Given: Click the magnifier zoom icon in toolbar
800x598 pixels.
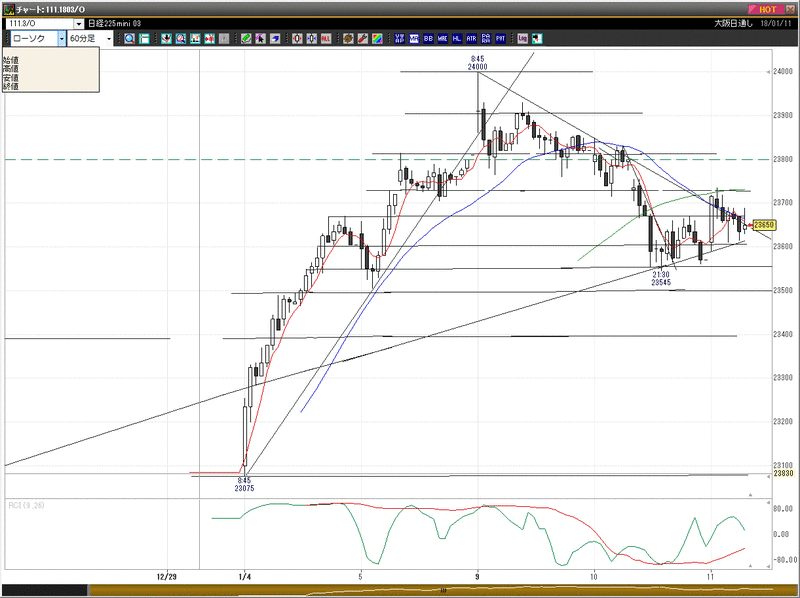Looking at the screenshot, I should click(x=130, y=38).
